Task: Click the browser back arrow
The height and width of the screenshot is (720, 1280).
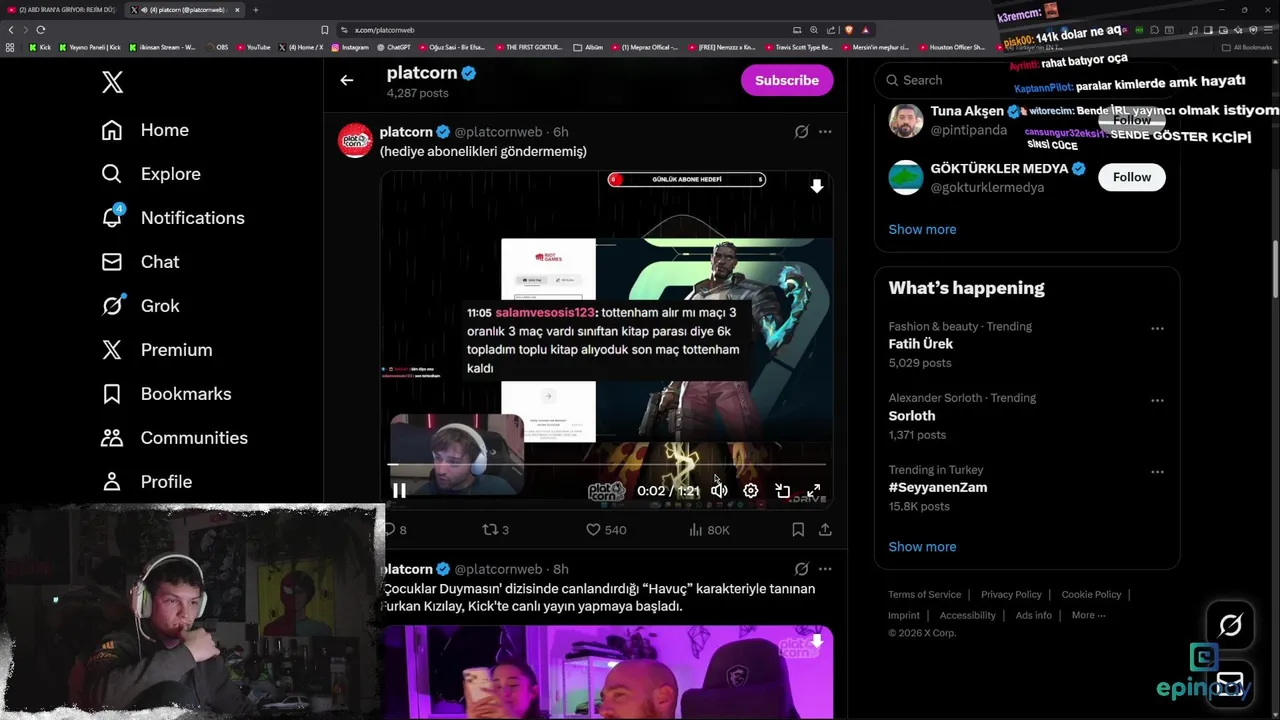Action: (x=11, y=30)
